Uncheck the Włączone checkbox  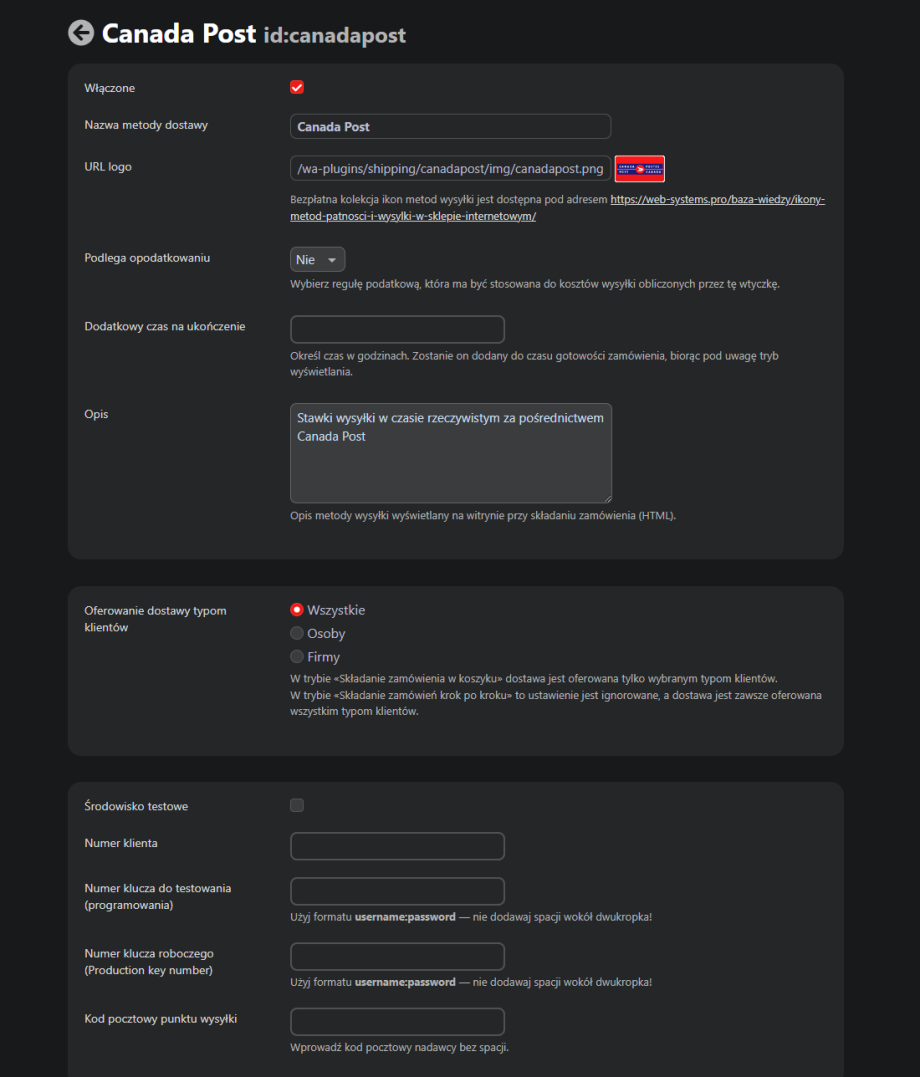pyautogui.click(x=297, y=87)
